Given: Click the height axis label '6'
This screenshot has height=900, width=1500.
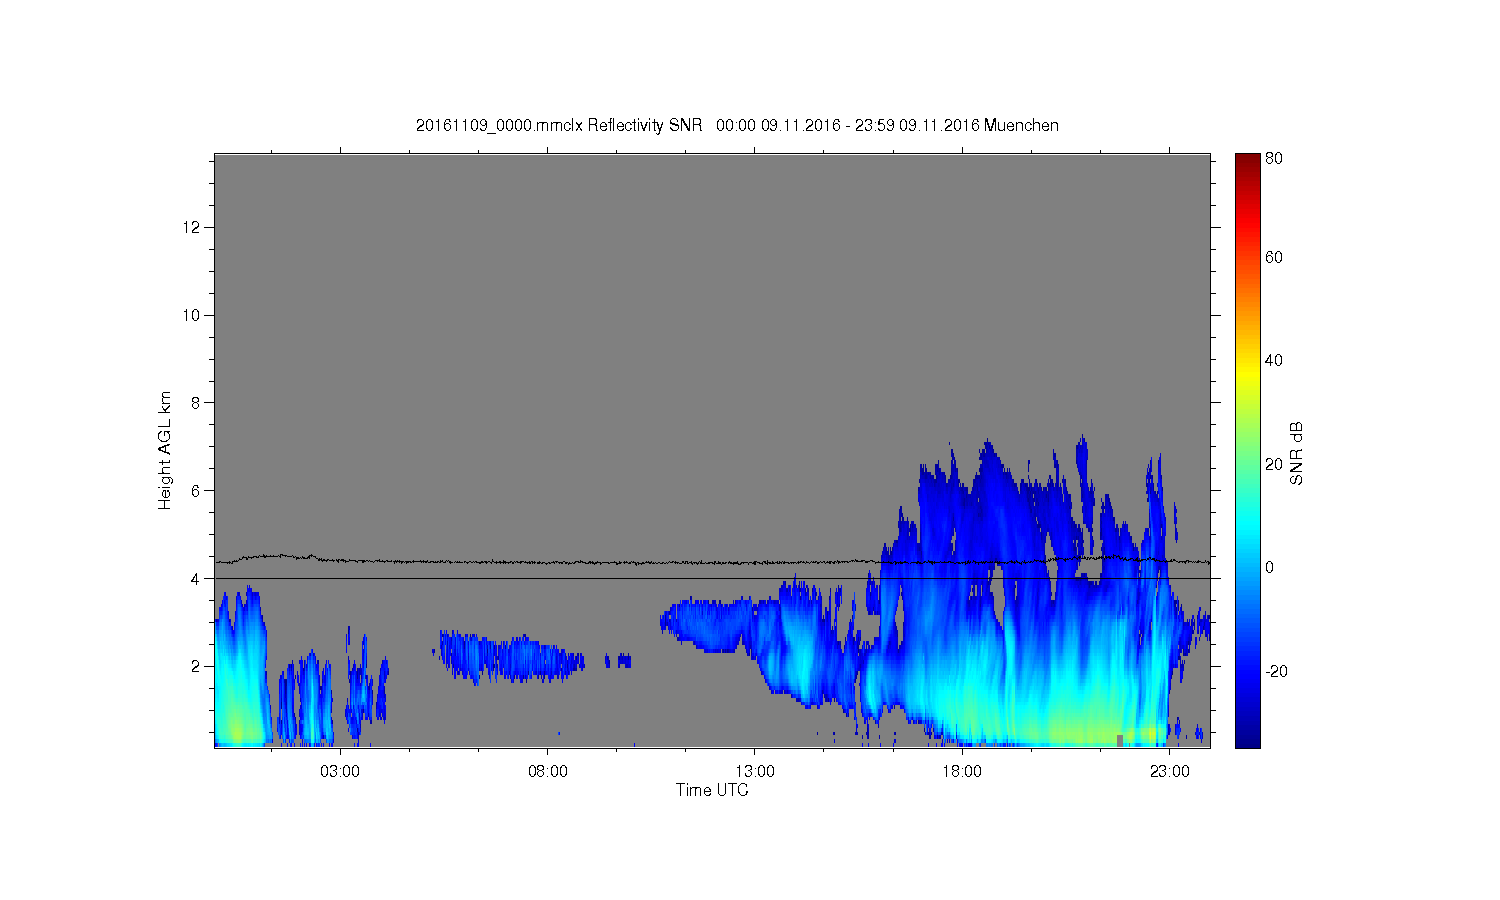Looking at the screenshot, I should click(197, 490).
